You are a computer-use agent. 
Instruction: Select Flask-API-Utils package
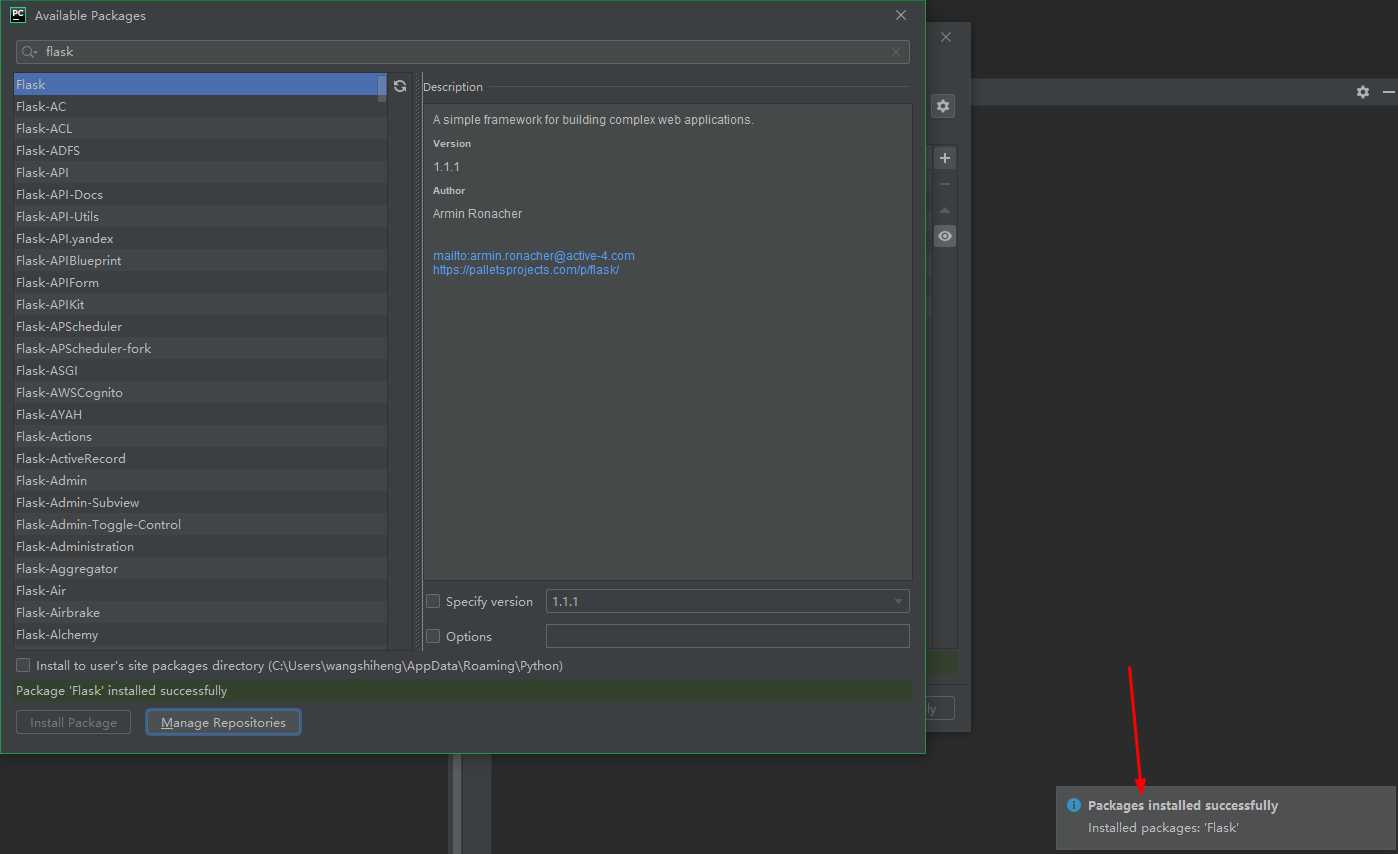[200, 217]
